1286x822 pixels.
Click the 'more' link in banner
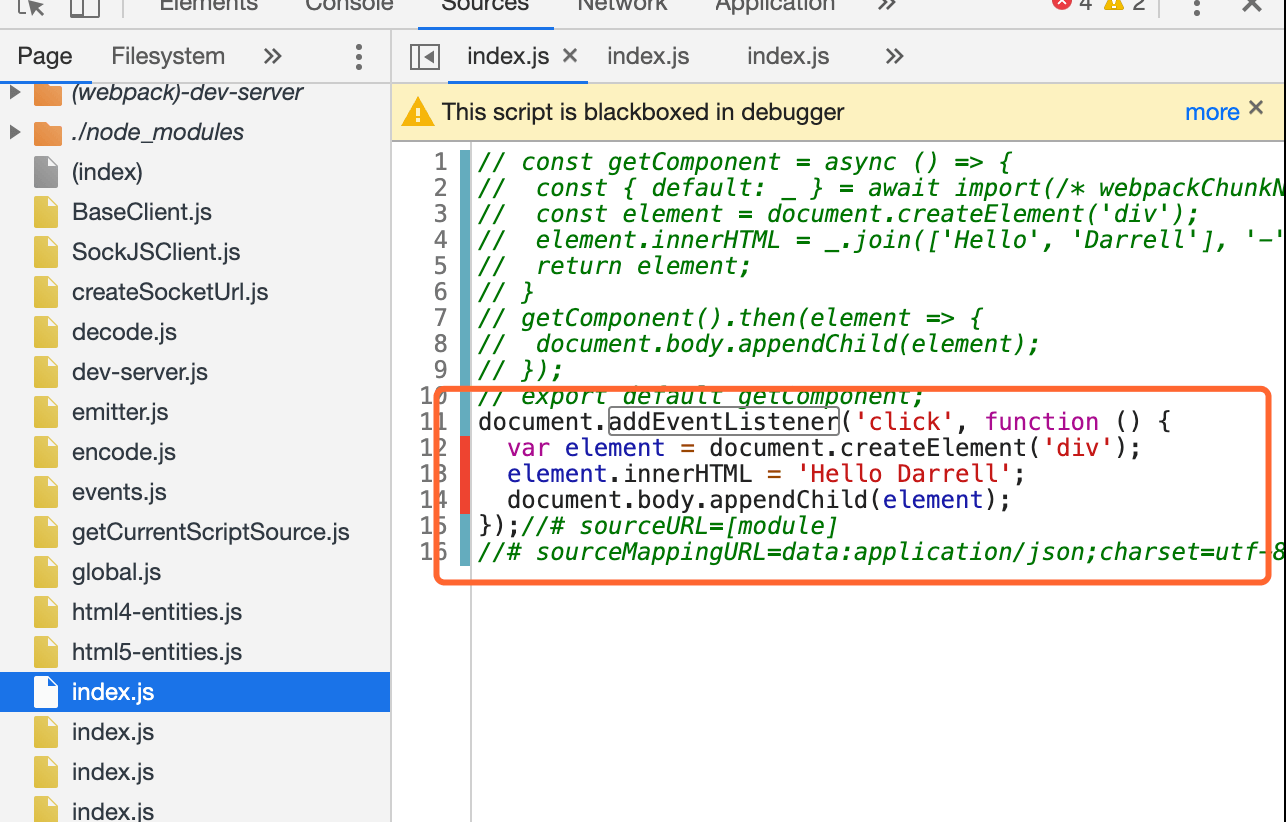pos(1211,112)
